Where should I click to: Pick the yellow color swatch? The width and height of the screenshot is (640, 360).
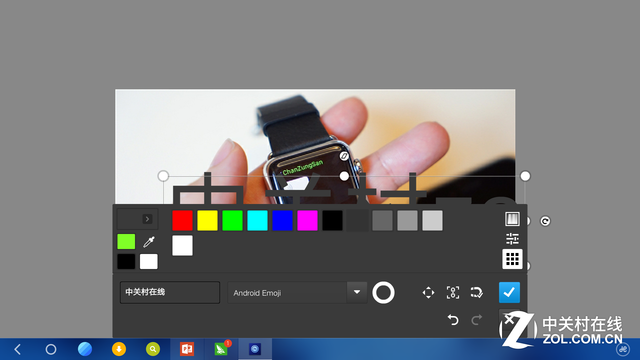[207, 220]
